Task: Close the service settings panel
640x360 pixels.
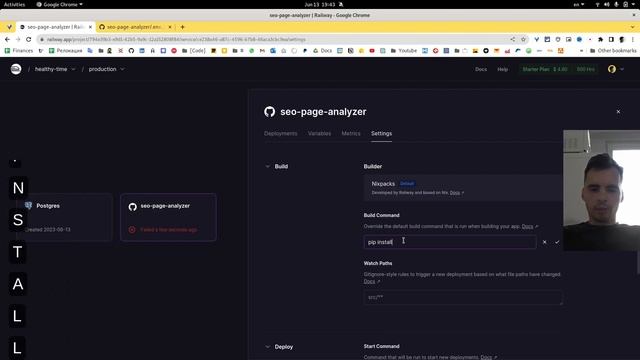Action: tap(618, 111)
